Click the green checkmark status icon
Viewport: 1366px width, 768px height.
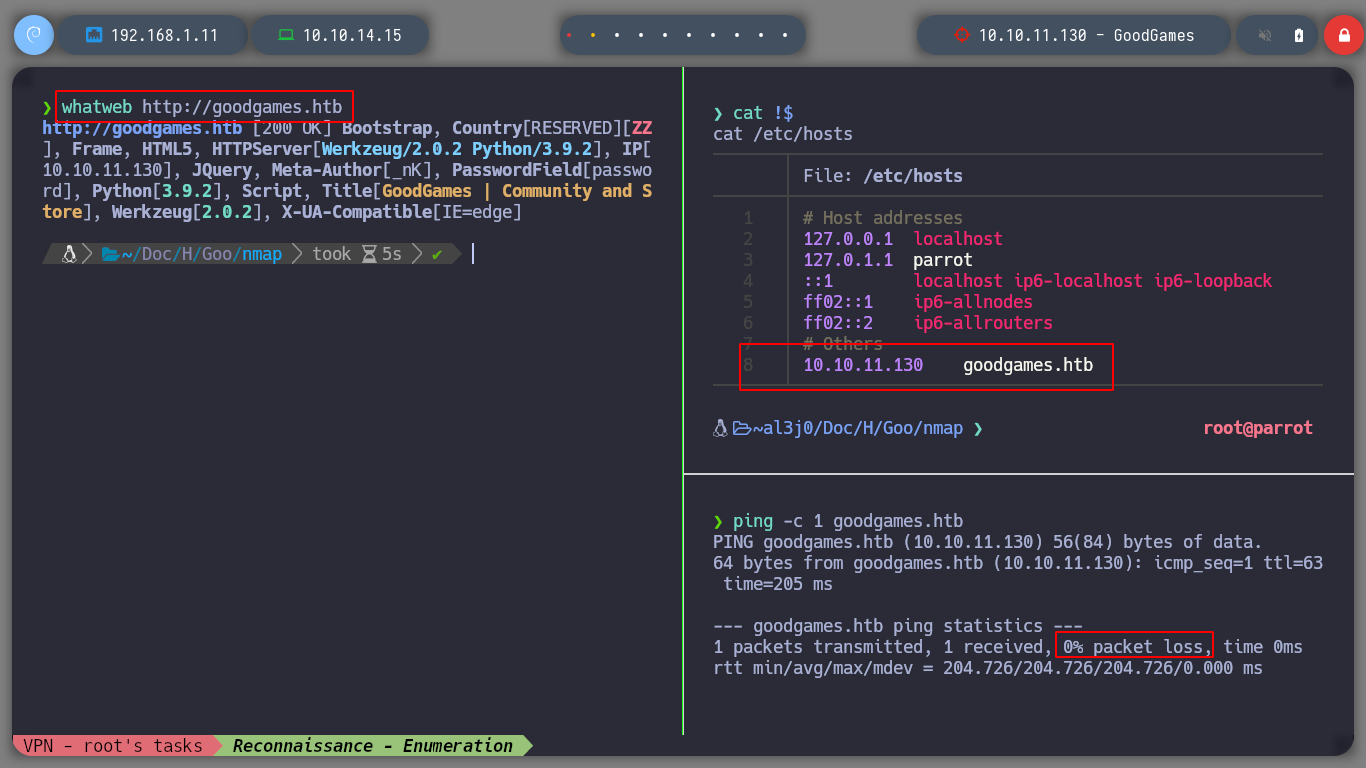click(x=437, y=254)
